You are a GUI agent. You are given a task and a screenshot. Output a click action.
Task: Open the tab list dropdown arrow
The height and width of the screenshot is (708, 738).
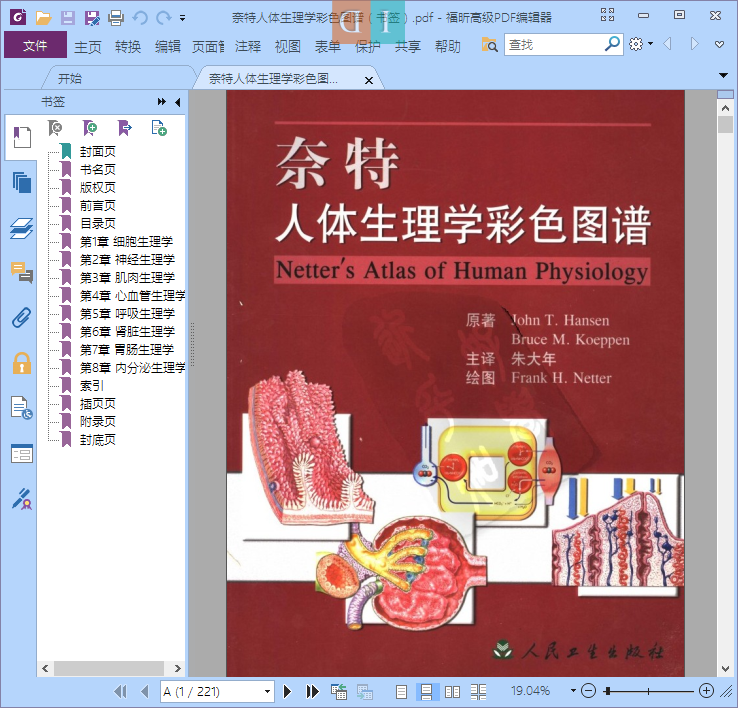click(723, 75)
